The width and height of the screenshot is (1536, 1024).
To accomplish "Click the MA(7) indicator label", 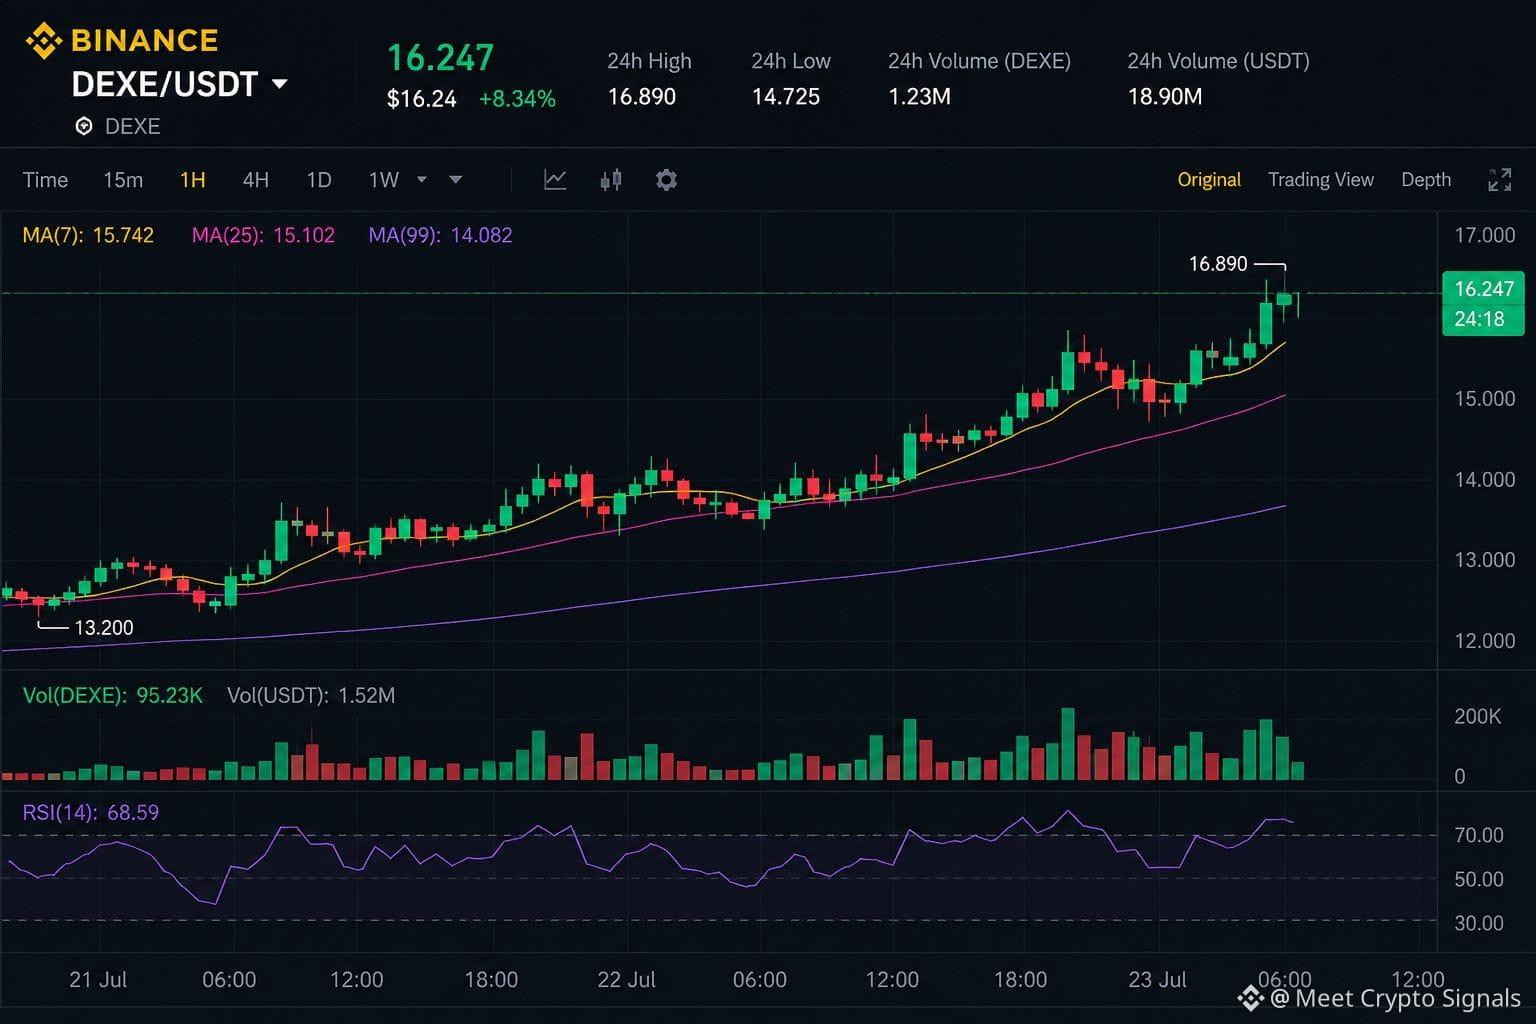I will (x=88, y=236).
